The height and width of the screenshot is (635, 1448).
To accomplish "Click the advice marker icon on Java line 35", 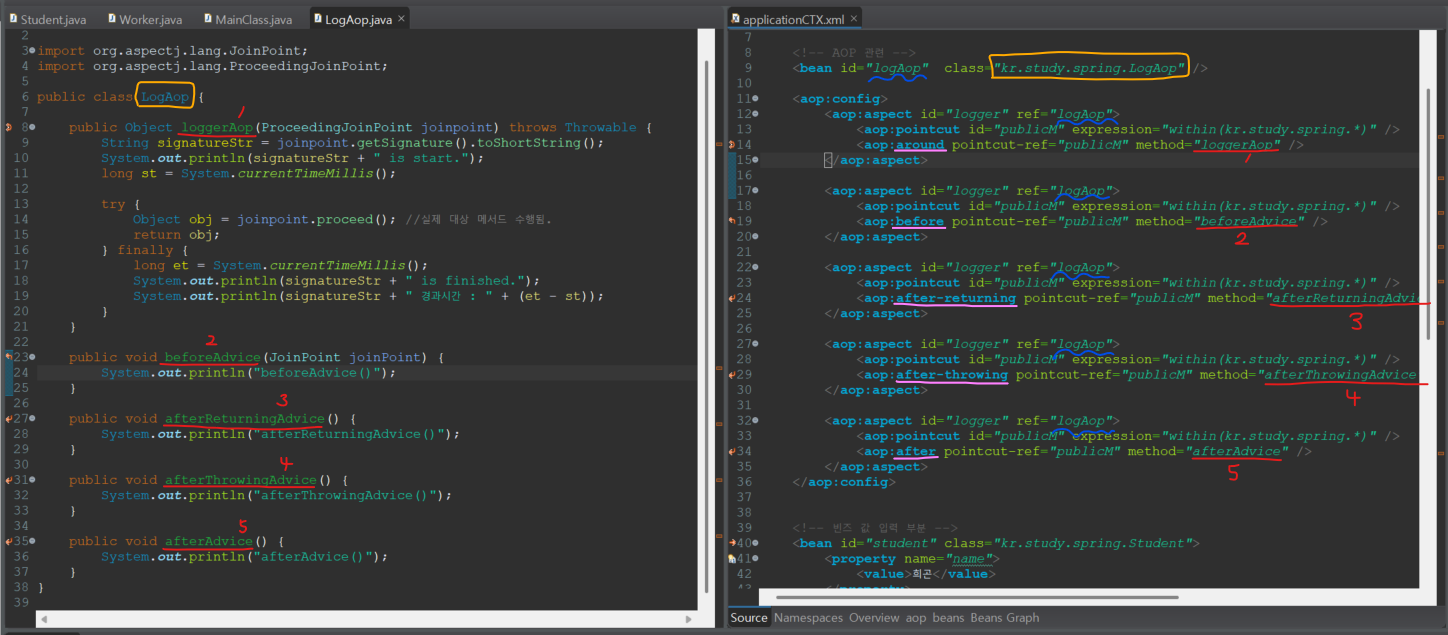I will click(8, 541).
